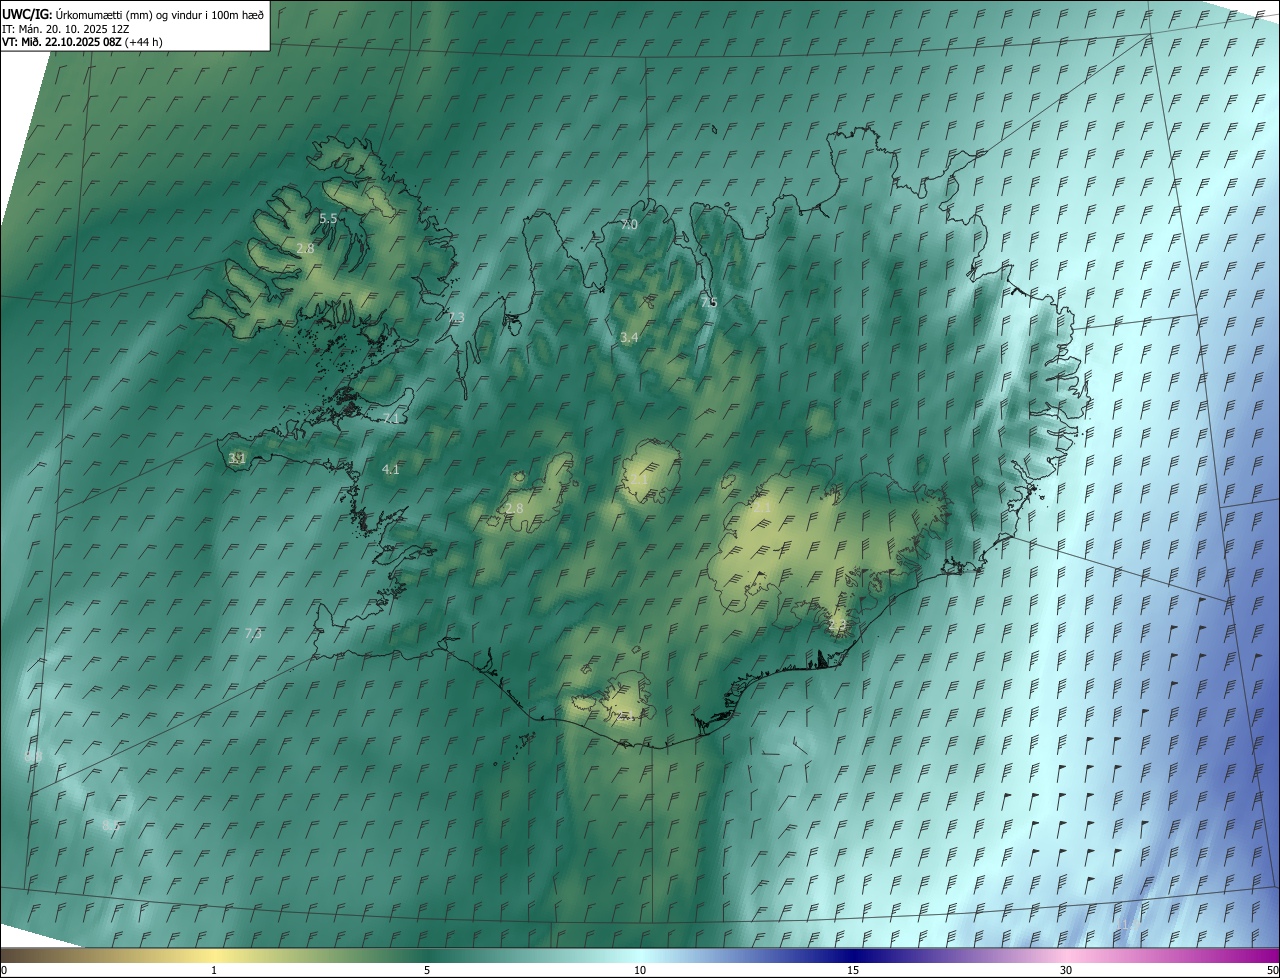Click the 7.0 value label on the north coast
This screenshot has width=1280, height=978.
pos(629,225)
